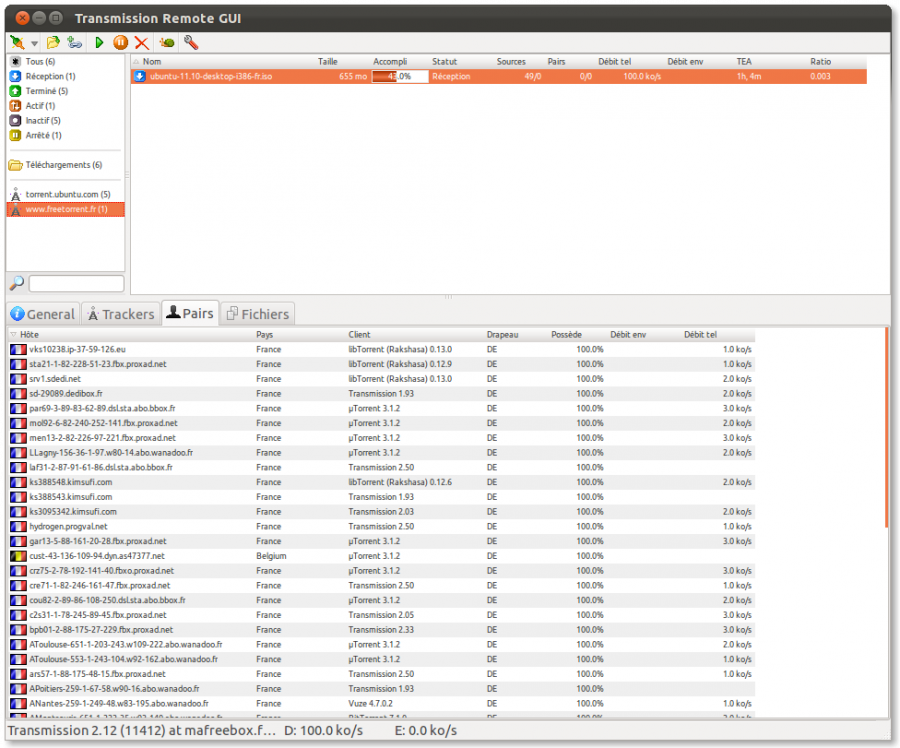Sort torrents by the Accompli column header
Viewport: 900px width, 748px height.
point(390,61)
